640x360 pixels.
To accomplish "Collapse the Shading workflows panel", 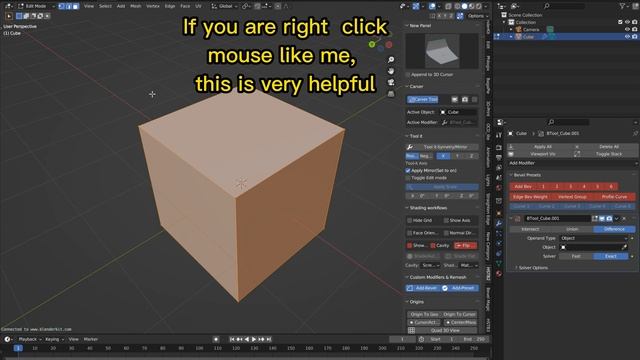I will [427, 208].
